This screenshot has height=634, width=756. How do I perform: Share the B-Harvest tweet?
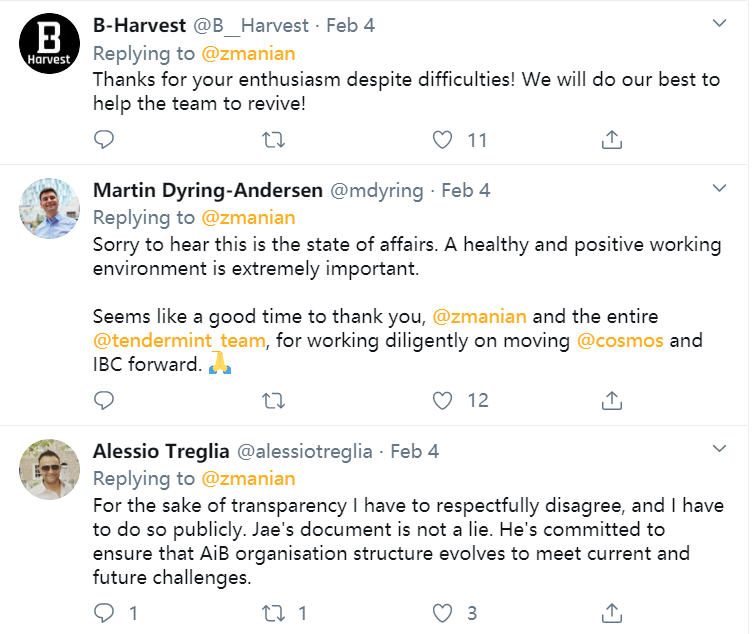coord(612,140)
